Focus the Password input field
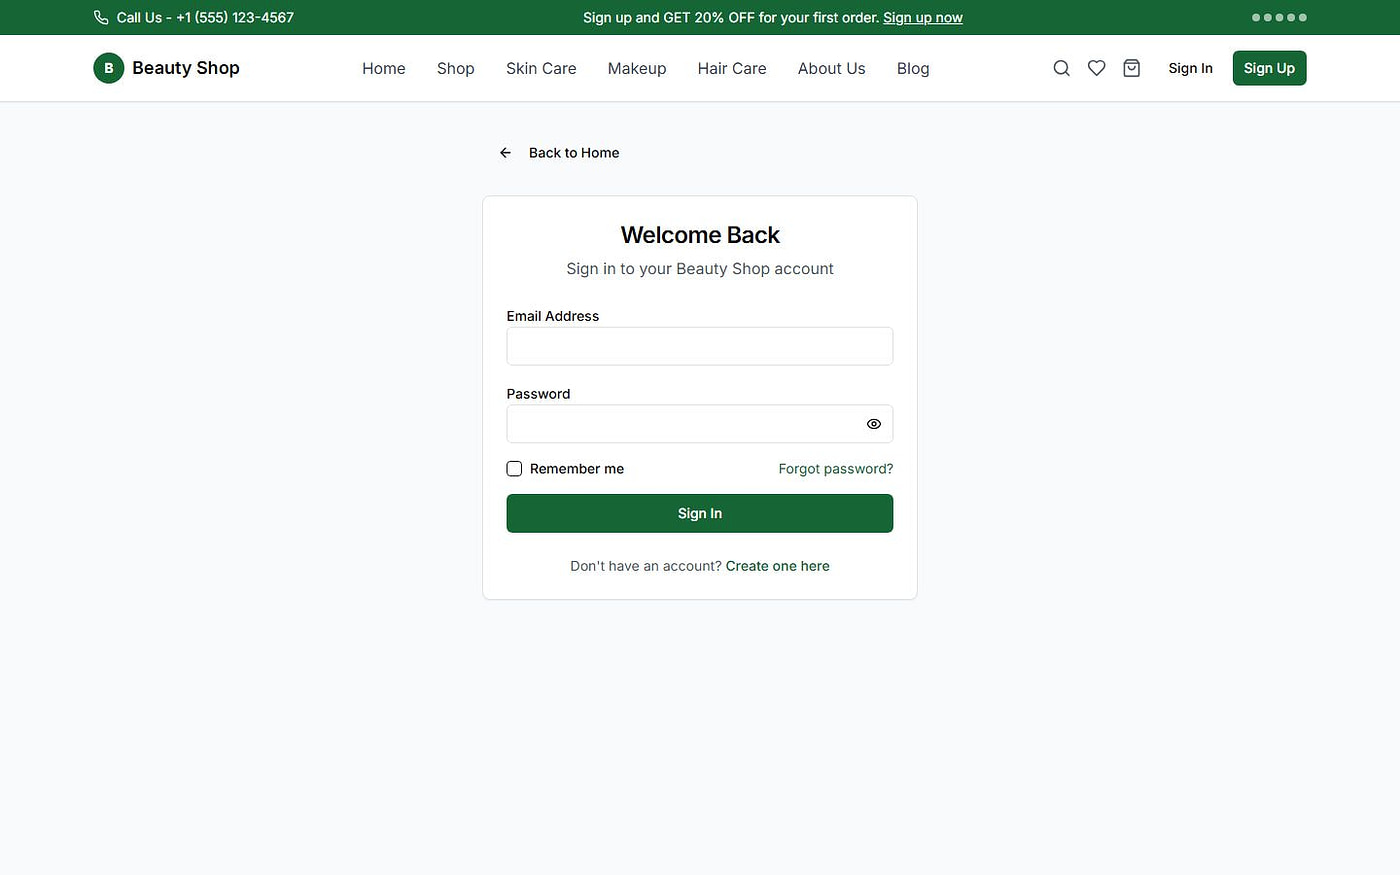This screenshot has width=1400, height=875. coord(700,424)
